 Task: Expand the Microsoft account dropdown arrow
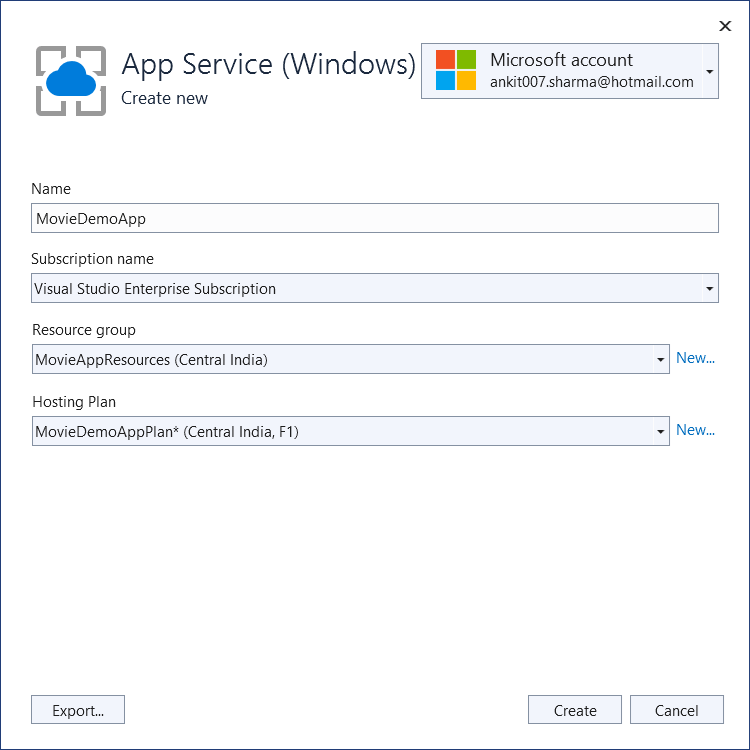point(709,72)
